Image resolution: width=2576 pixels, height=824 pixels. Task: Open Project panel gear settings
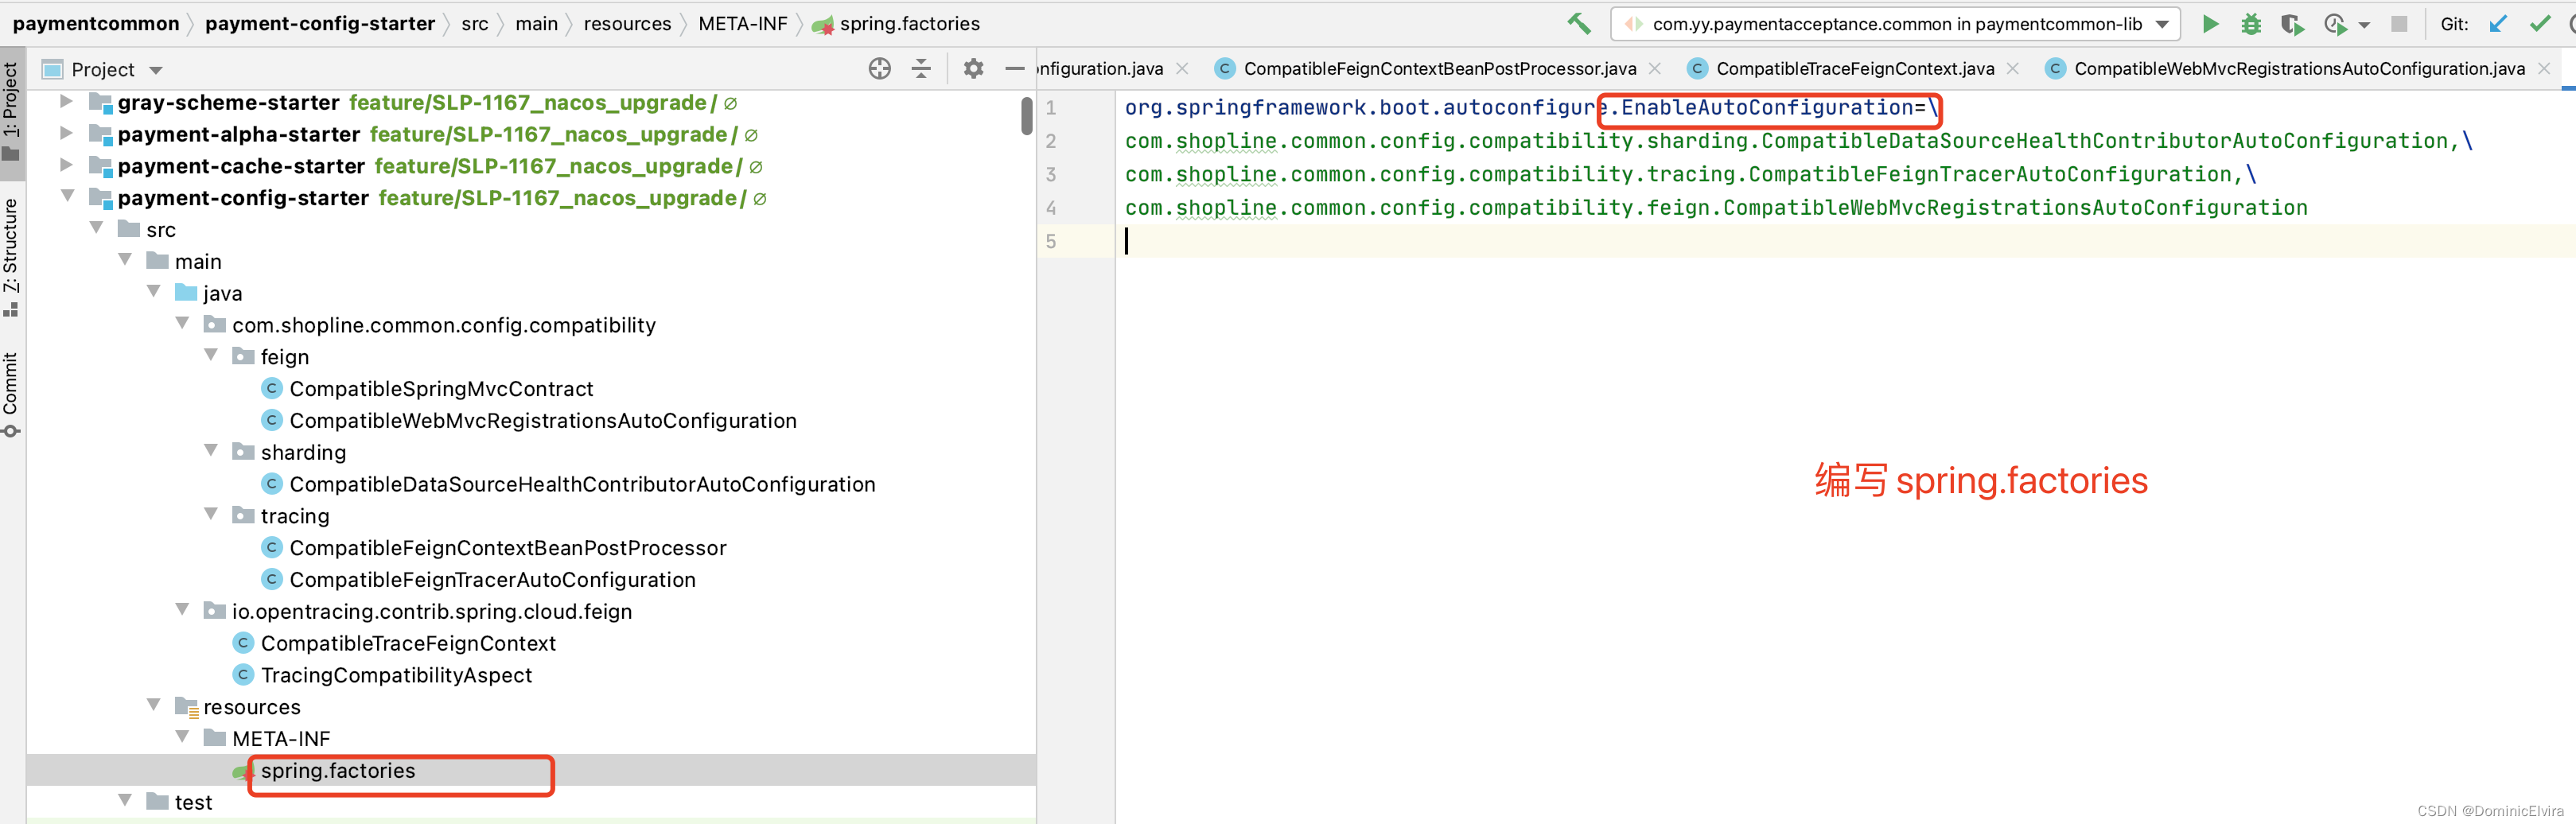[973, 68]
